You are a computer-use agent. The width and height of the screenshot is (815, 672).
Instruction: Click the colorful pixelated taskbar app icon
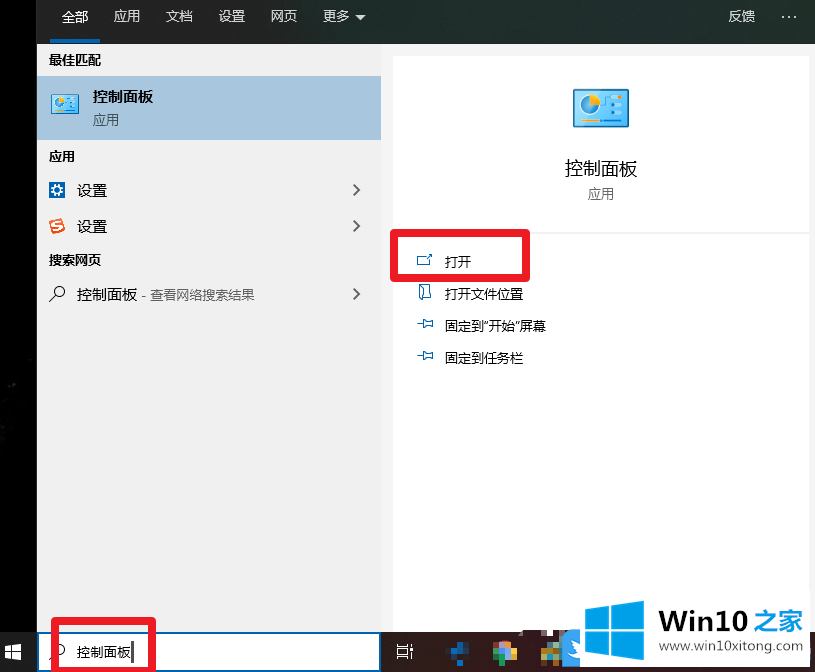[x=504, y=653]
